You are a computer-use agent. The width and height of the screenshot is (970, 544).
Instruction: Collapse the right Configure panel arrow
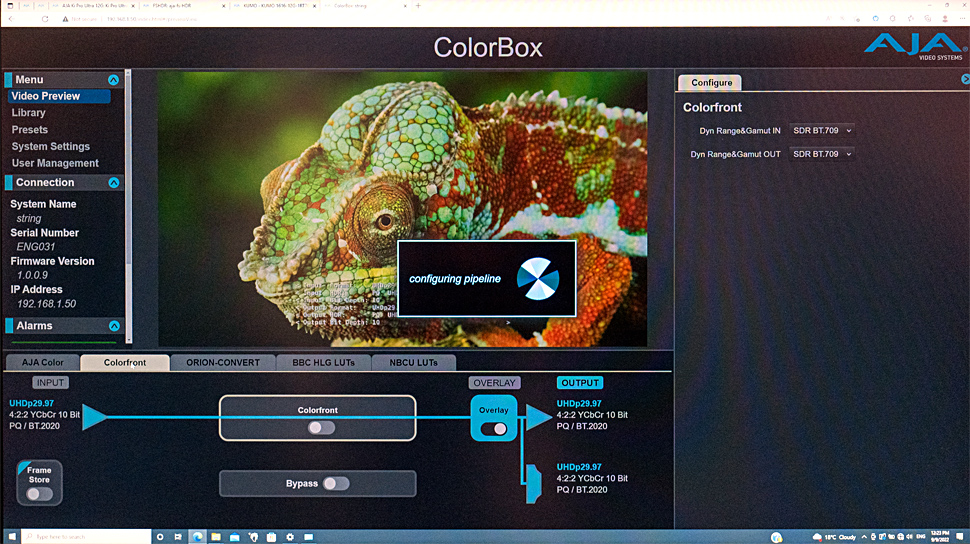pyautogui.click(x=965, y=79)
